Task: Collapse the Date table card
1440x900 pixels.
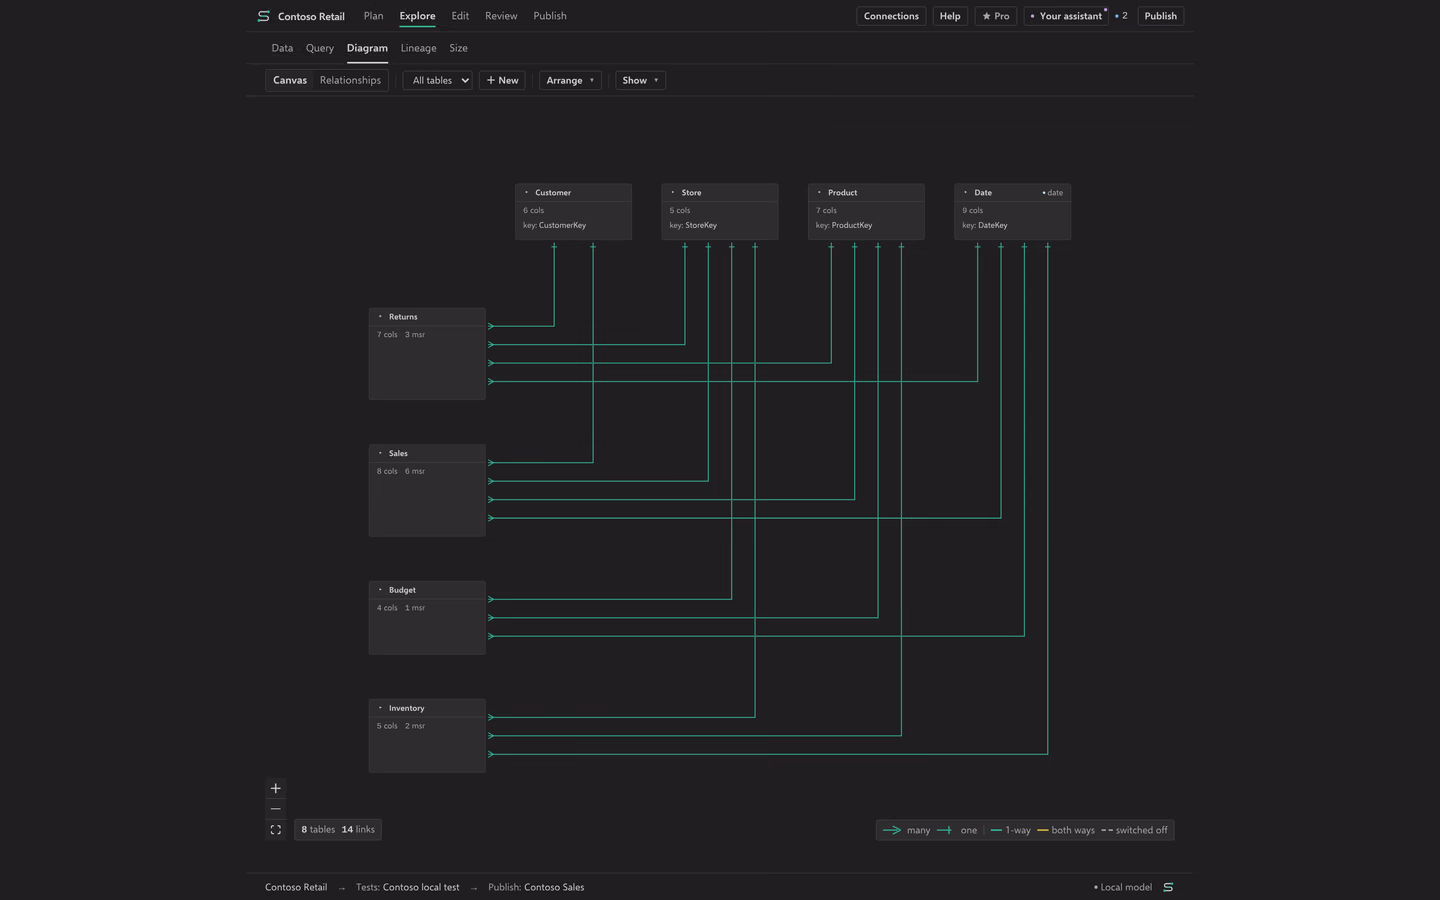Action: [x=966, y=192]
